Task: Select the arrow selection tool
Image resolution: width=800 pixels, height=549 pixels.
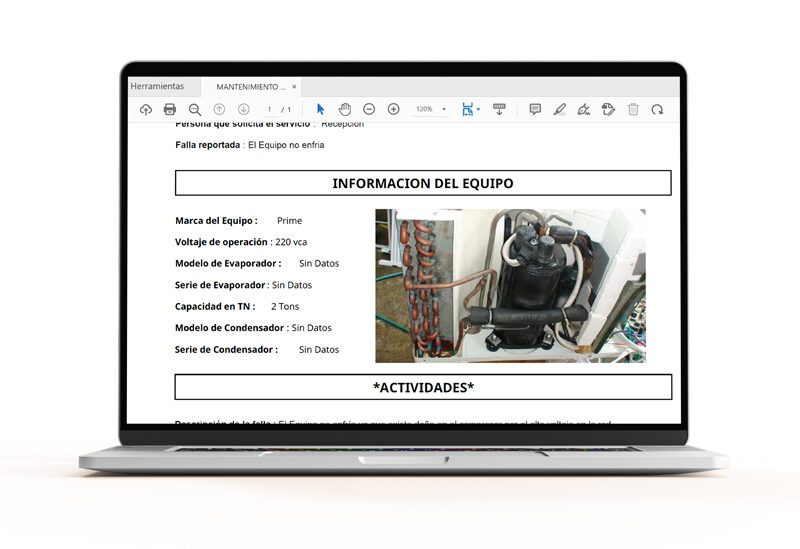Action: click(x=320, y=109)
